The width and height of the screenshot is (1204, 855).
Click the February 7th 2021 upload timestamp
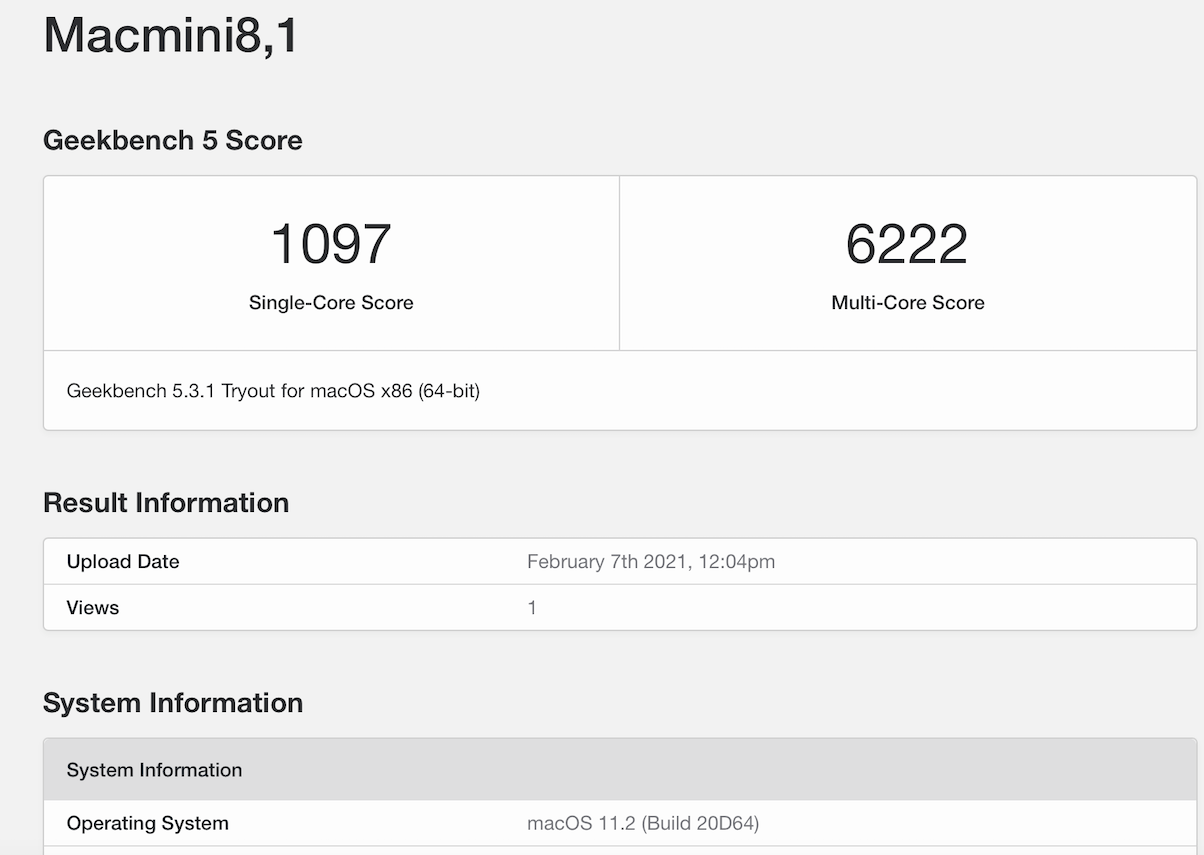tap(650, 562)
